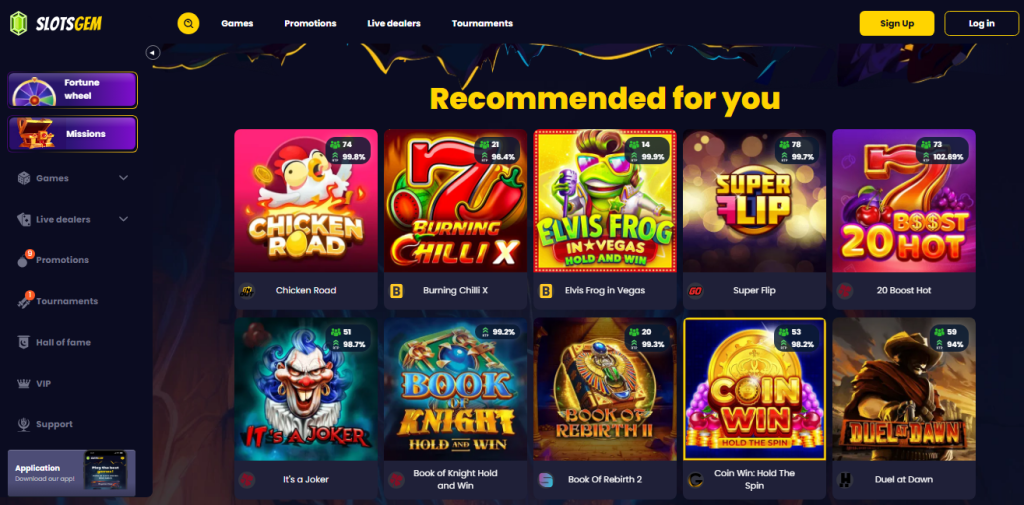
Task: Click the Log in button
Action: [982, 24]
